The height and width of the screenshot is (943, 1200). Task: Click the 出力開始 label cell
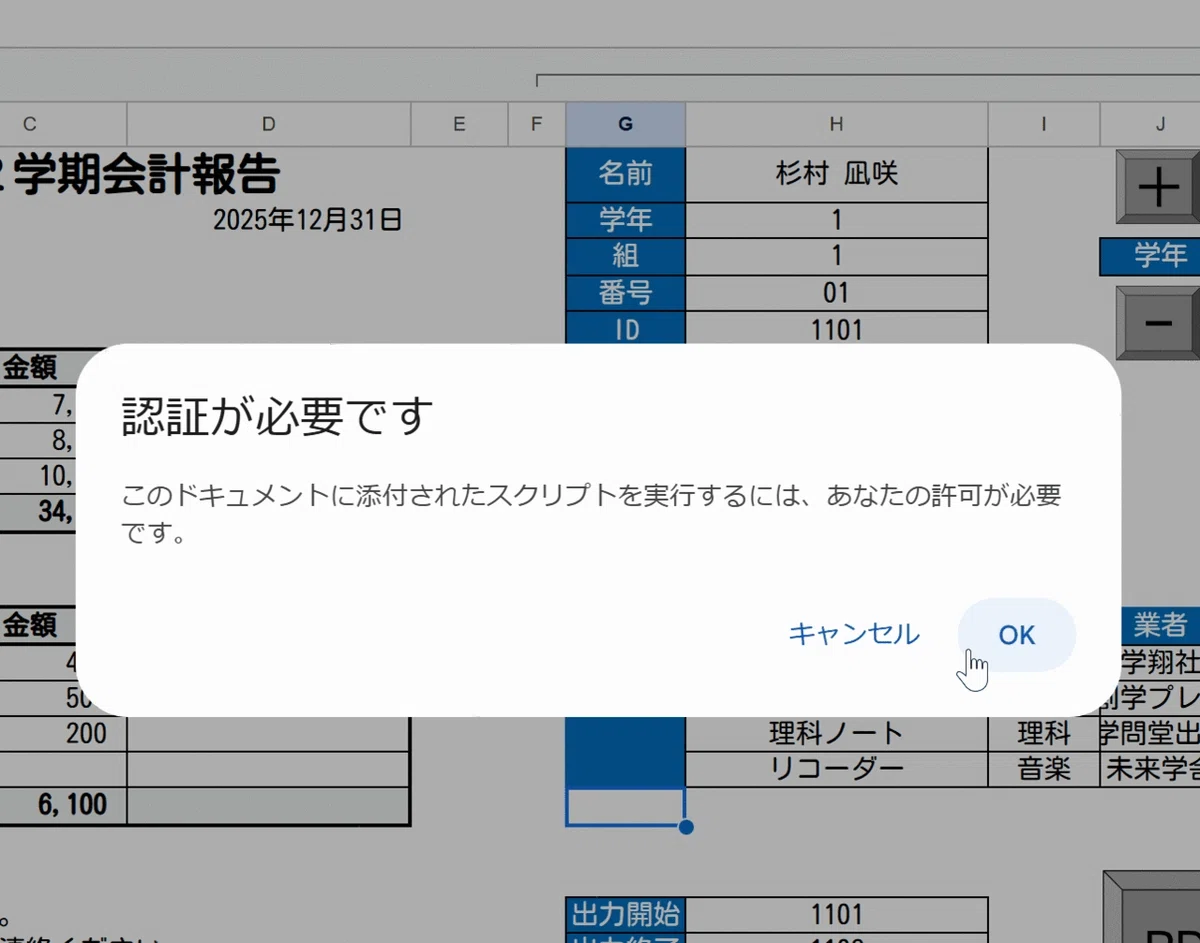pyautogui.click(x=626, y=913)
